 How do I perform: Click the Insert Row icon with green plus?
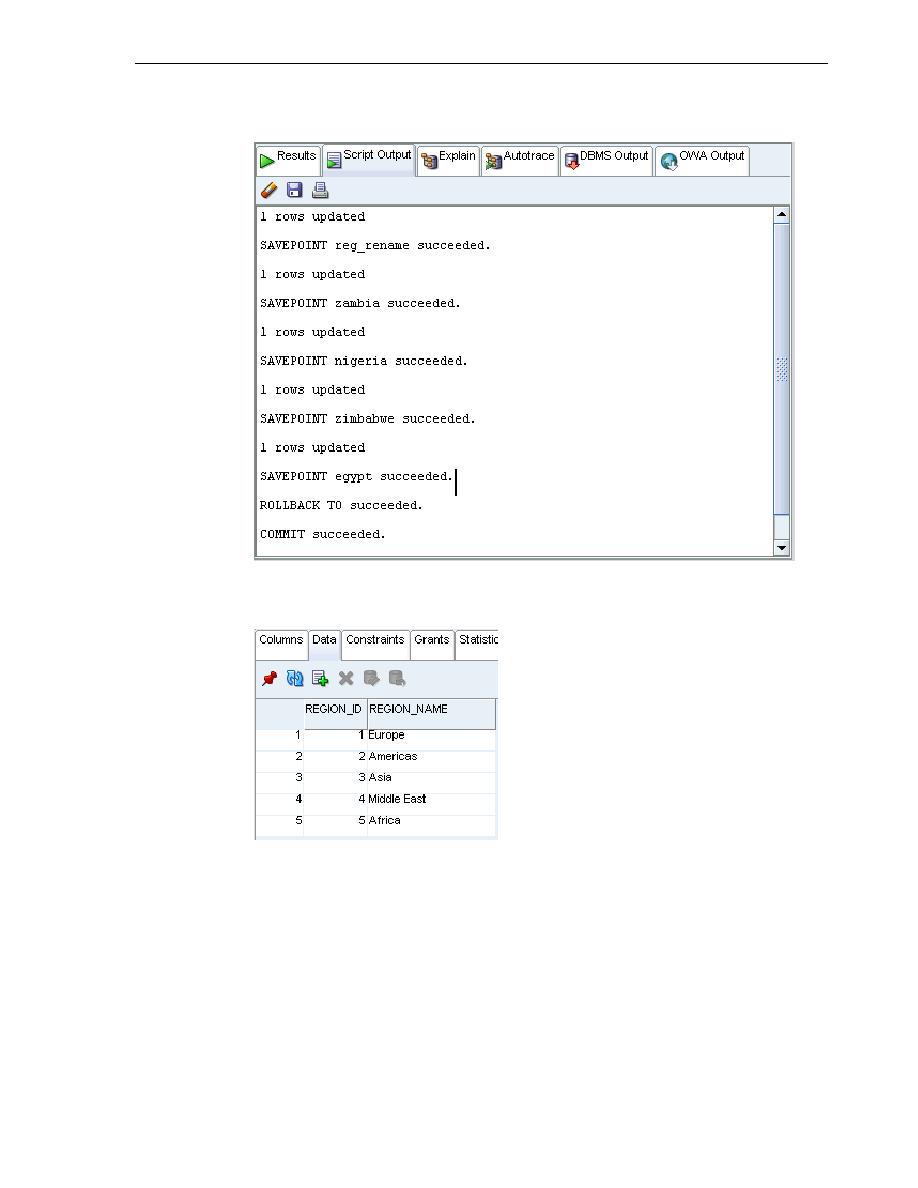pos(320,678)
